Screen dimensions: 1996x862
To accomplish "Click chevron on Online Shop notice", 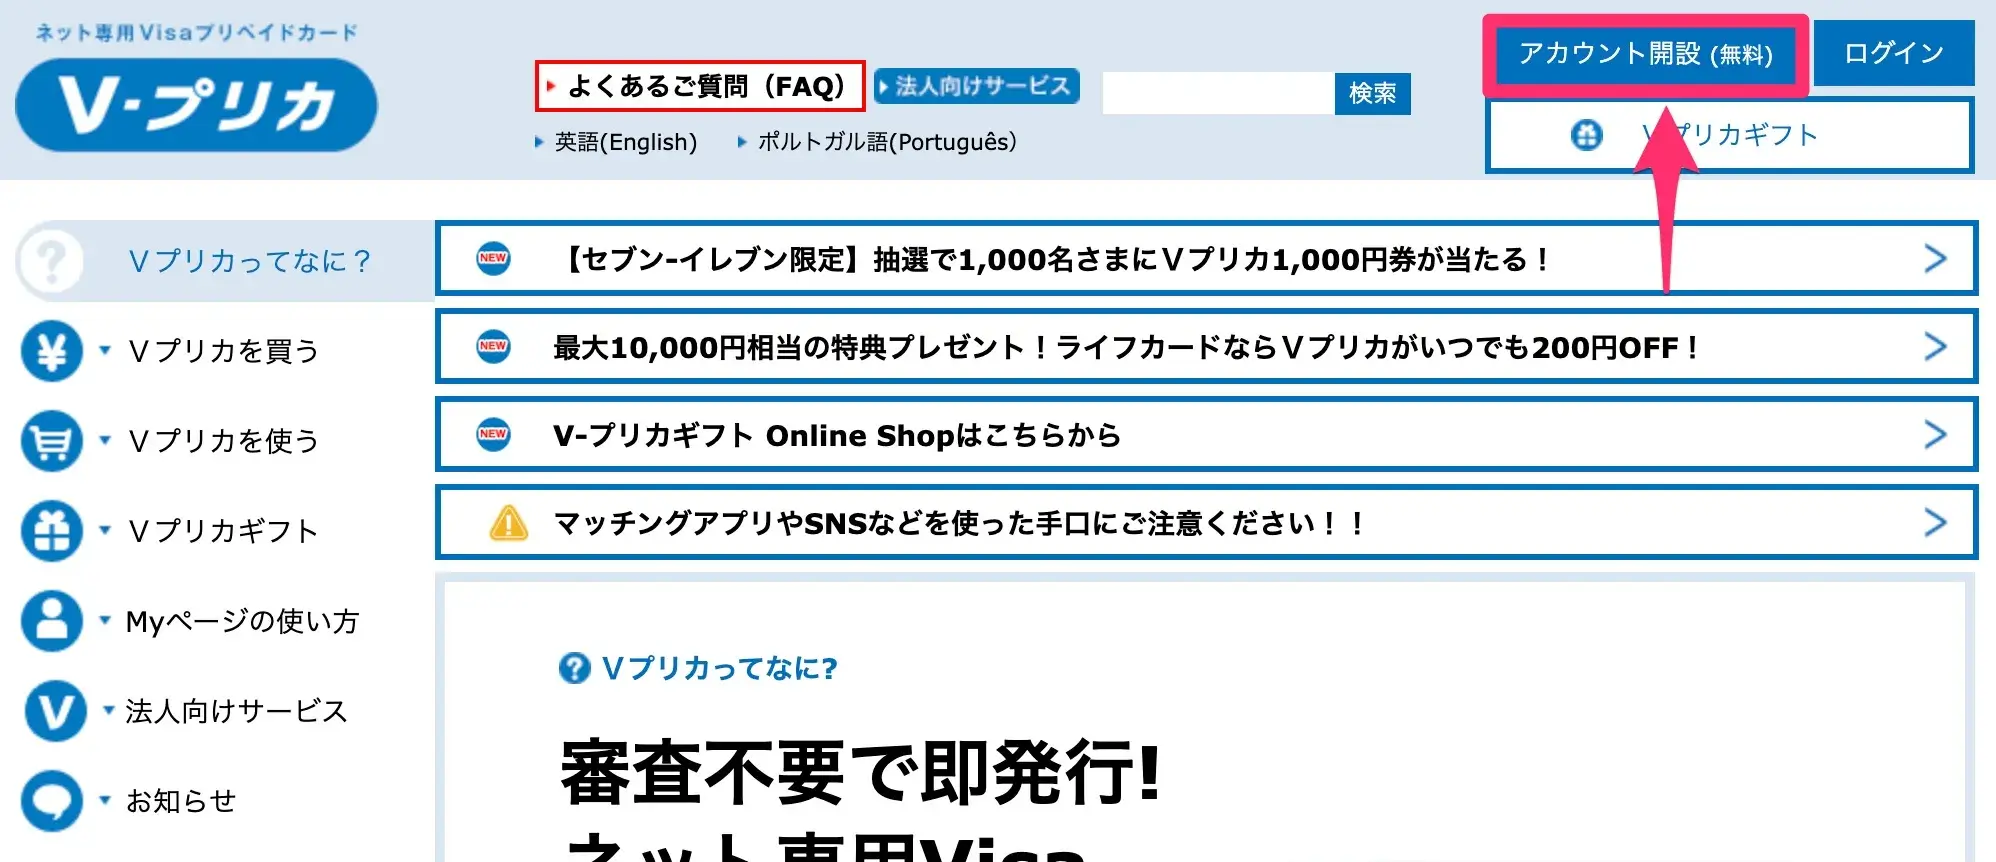I will click(1936, 435).
